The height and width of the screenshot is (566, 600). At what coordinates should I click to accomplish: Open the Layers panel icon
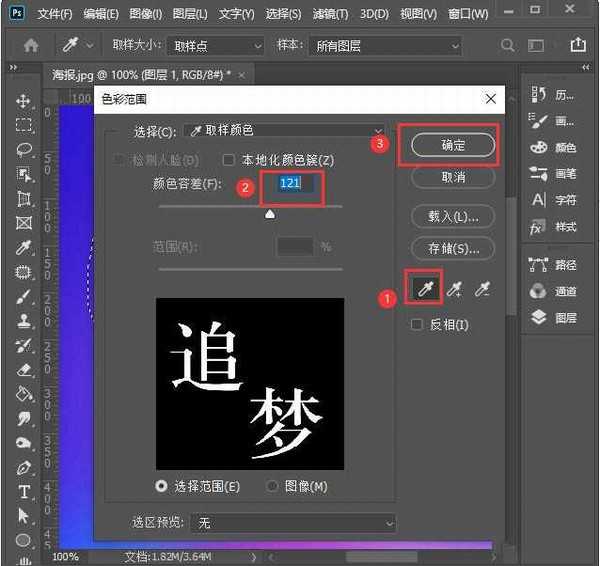pos(539,317)
